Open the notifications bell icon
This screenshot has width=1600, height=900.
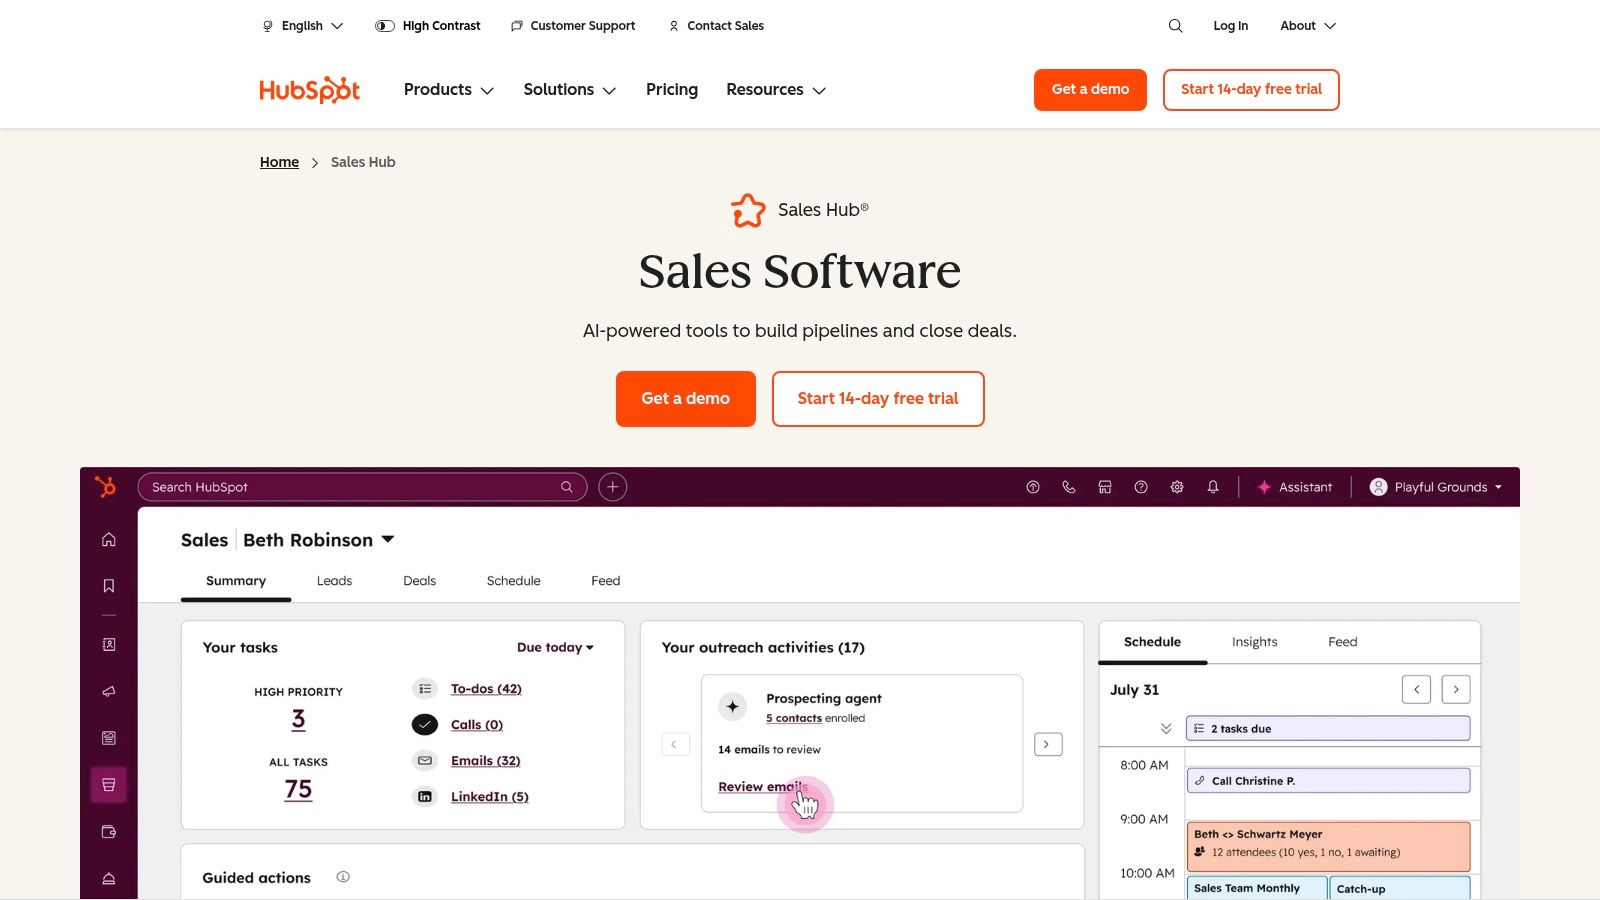pyautogui.click(x=1213, y=487)
